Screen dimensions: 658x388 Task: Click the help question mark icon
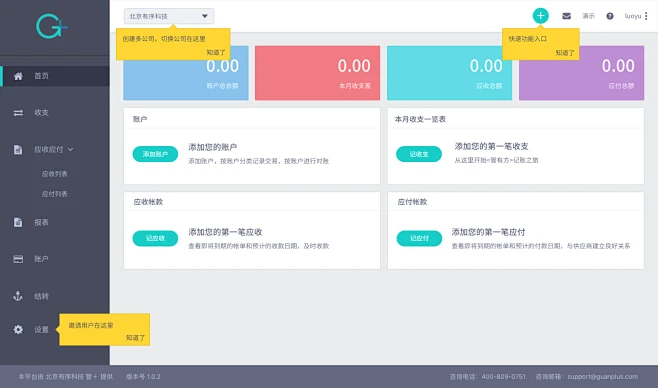[x=610, y=16]
